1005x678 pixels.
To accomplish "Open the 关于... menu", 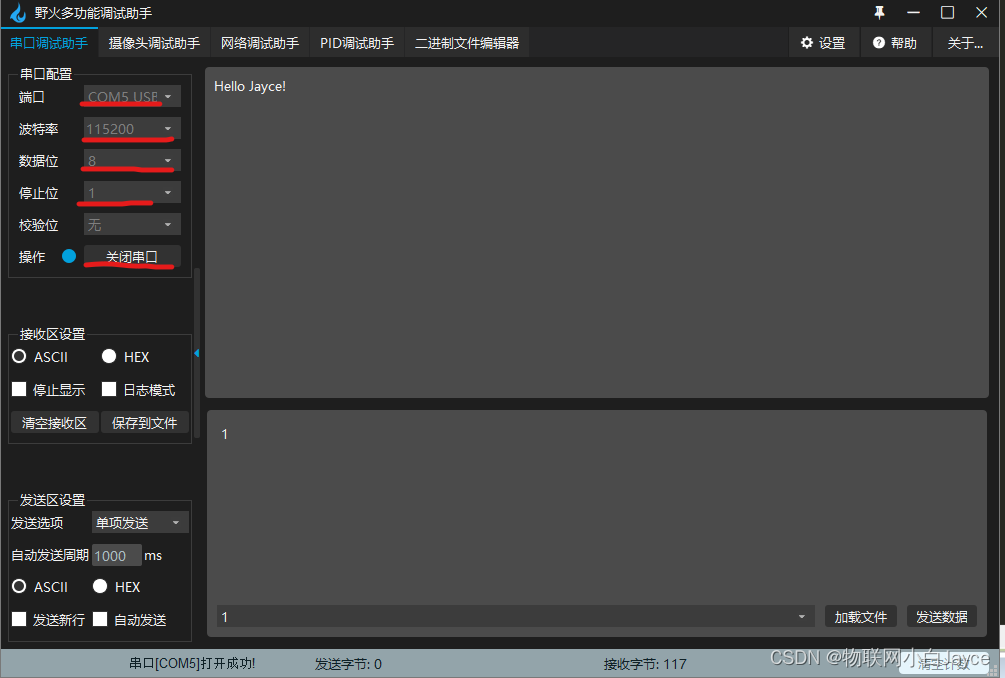I will pos(965,43).
